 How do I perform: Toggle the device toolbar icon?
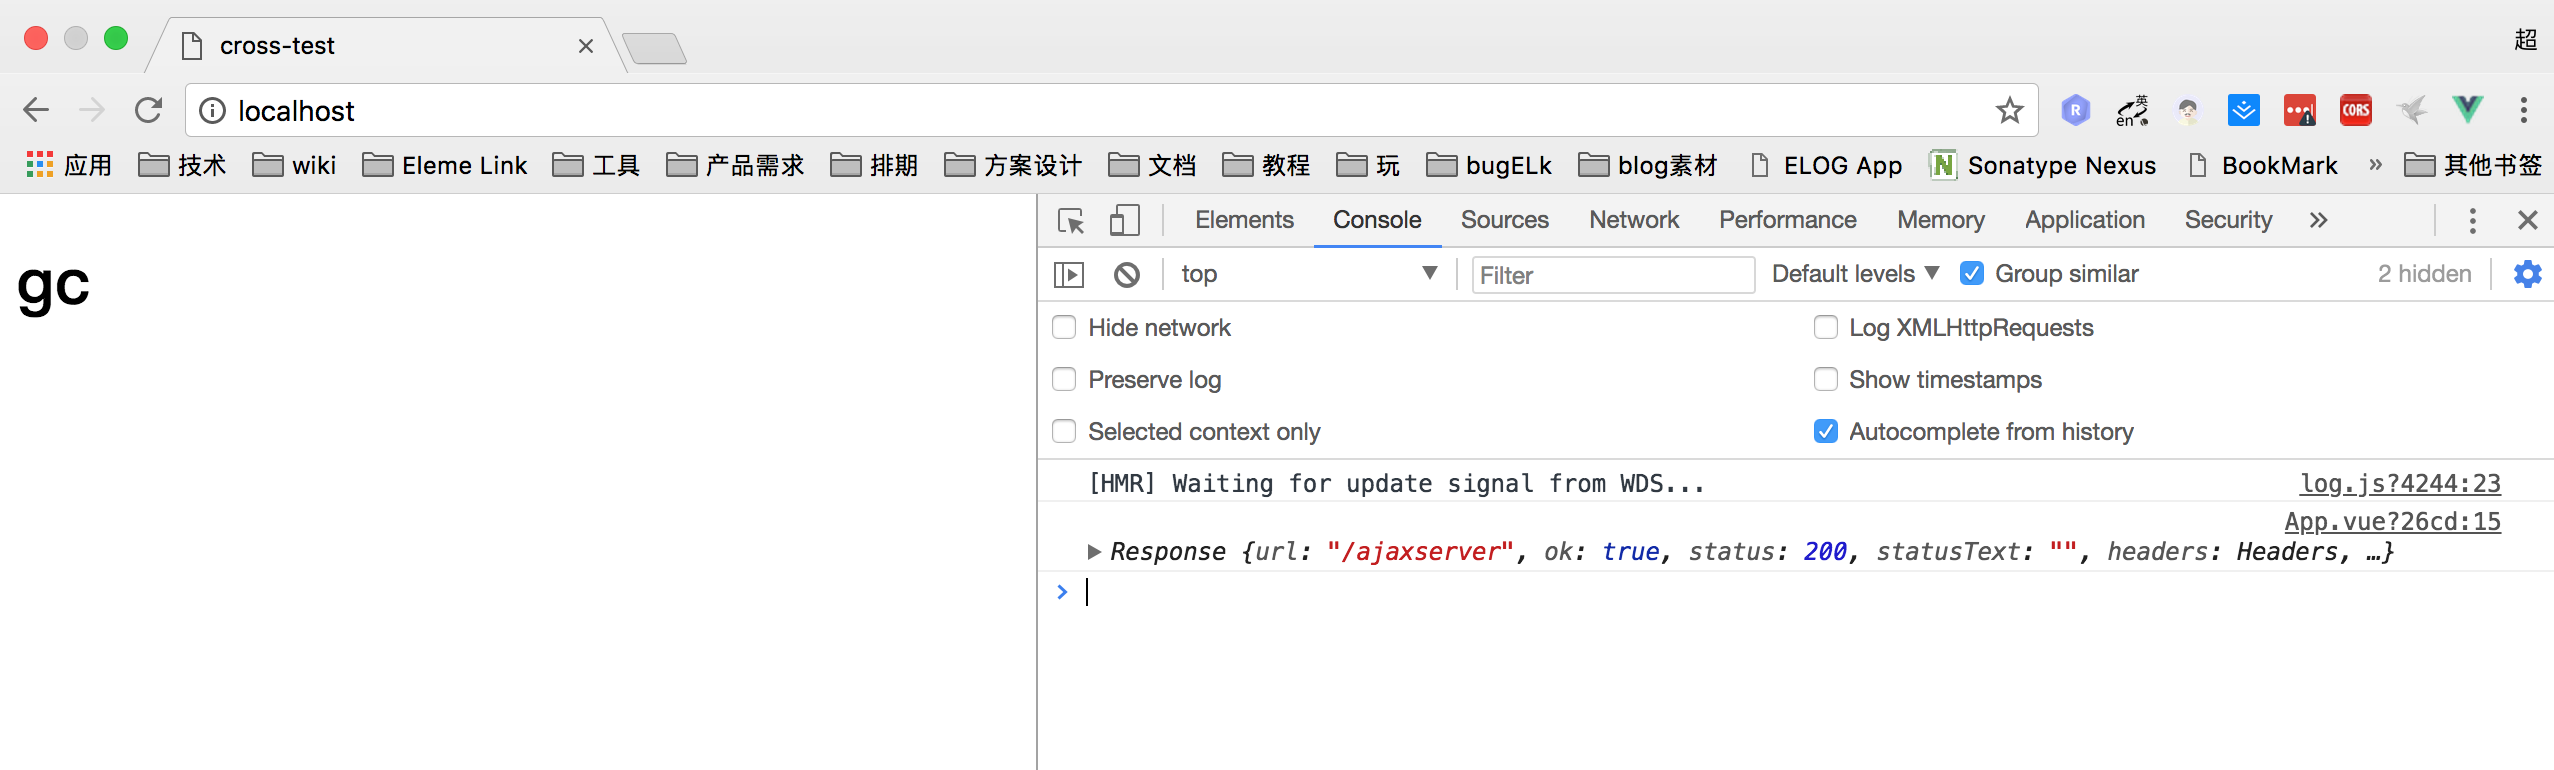1124,221
